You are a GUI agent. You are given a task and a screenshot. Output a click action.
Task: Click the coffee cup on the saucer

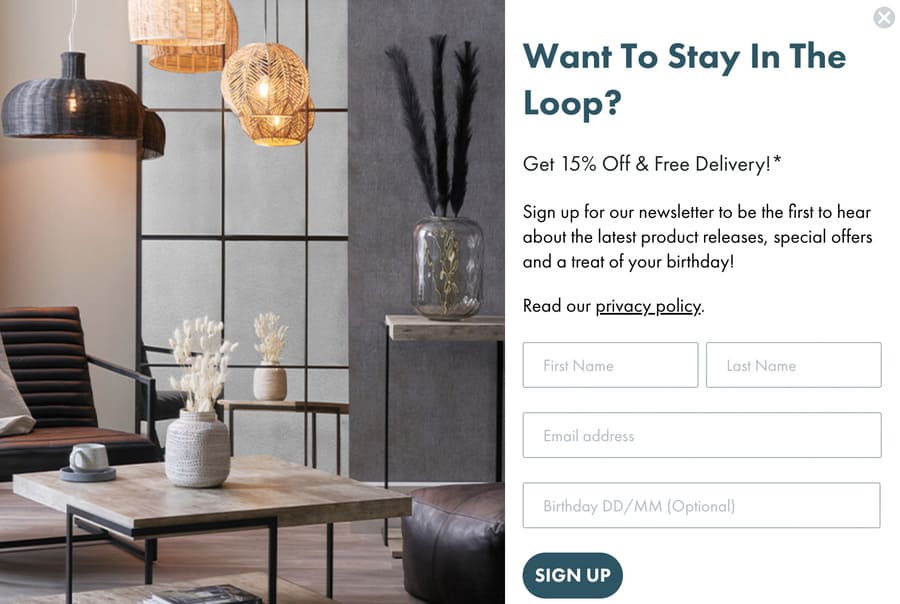point(88,458)
